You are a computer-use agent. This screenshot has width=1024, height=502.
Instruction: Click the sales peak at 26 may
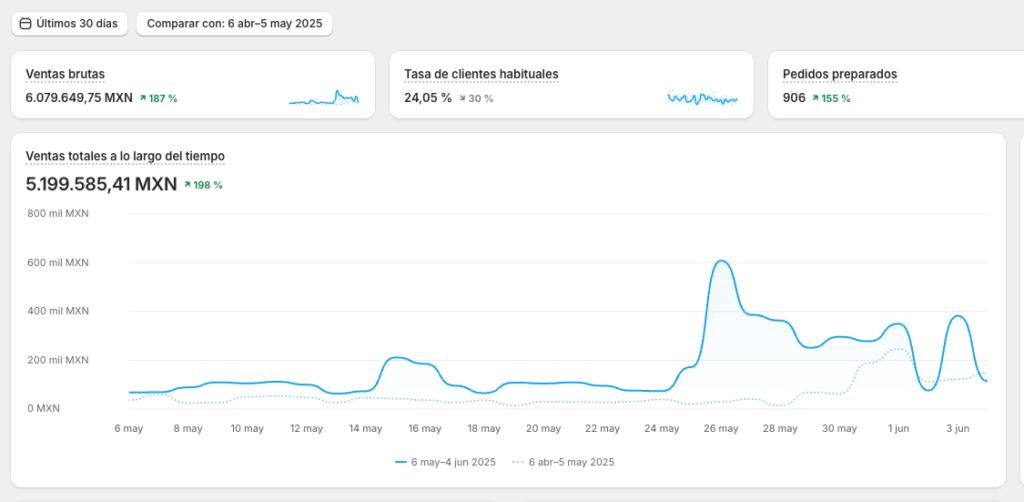pos(722,262)
